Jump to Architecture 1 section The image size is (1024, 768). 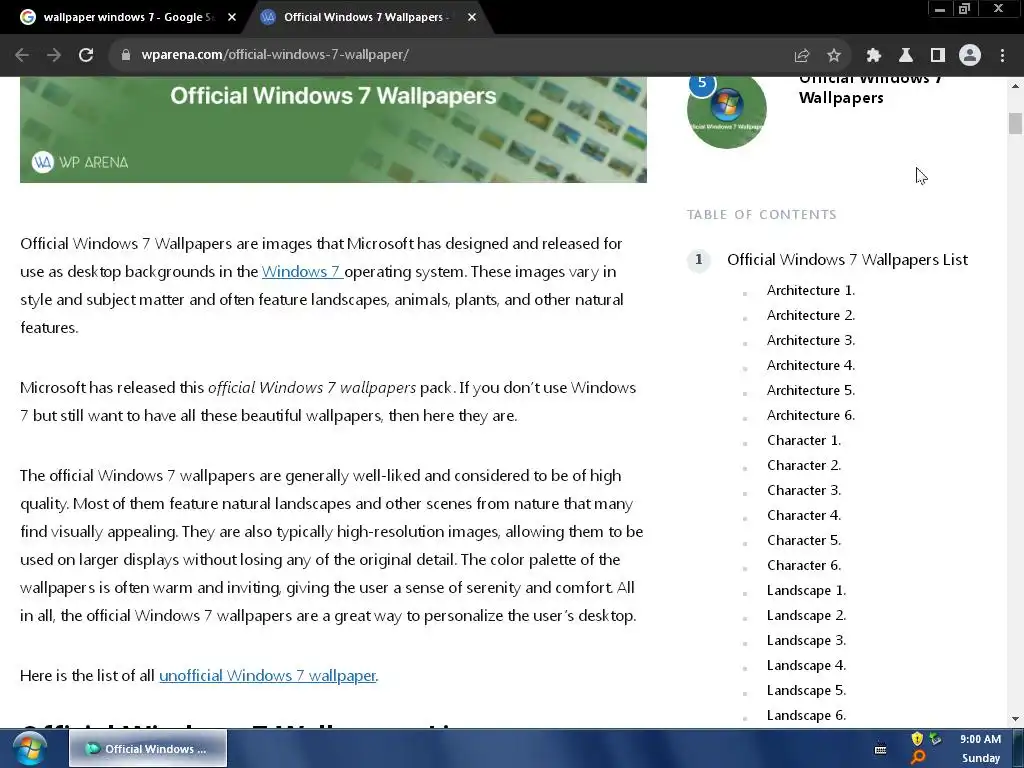[810, 291]
